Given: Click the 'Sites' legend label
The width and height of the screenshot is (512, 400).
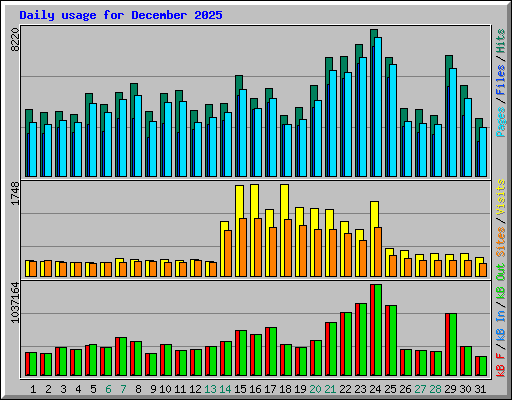Looking at the screenshot, I should coord(501,242).
